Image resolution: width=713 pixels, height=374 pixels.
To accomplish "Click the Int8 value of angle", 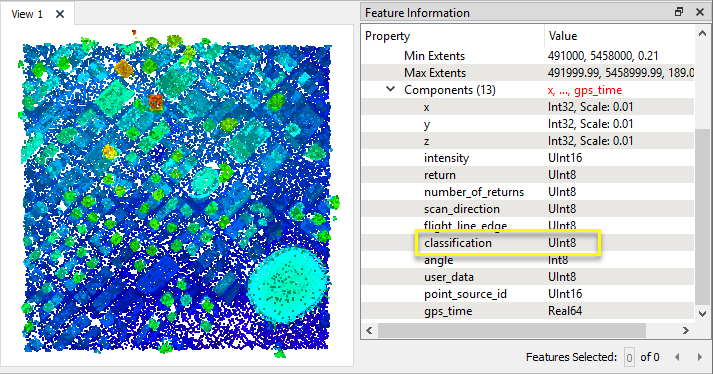I will [558, 260].
